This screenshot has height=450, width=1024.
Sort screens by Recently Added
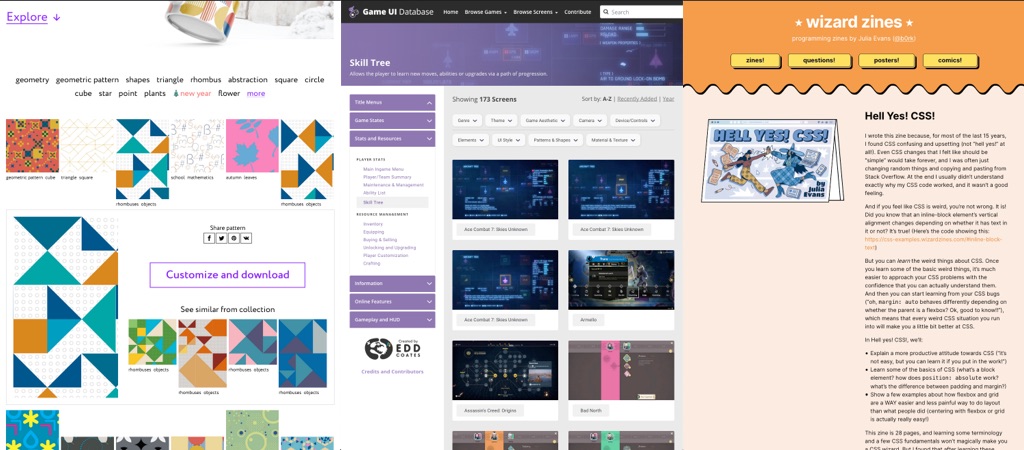coord(637,99)
